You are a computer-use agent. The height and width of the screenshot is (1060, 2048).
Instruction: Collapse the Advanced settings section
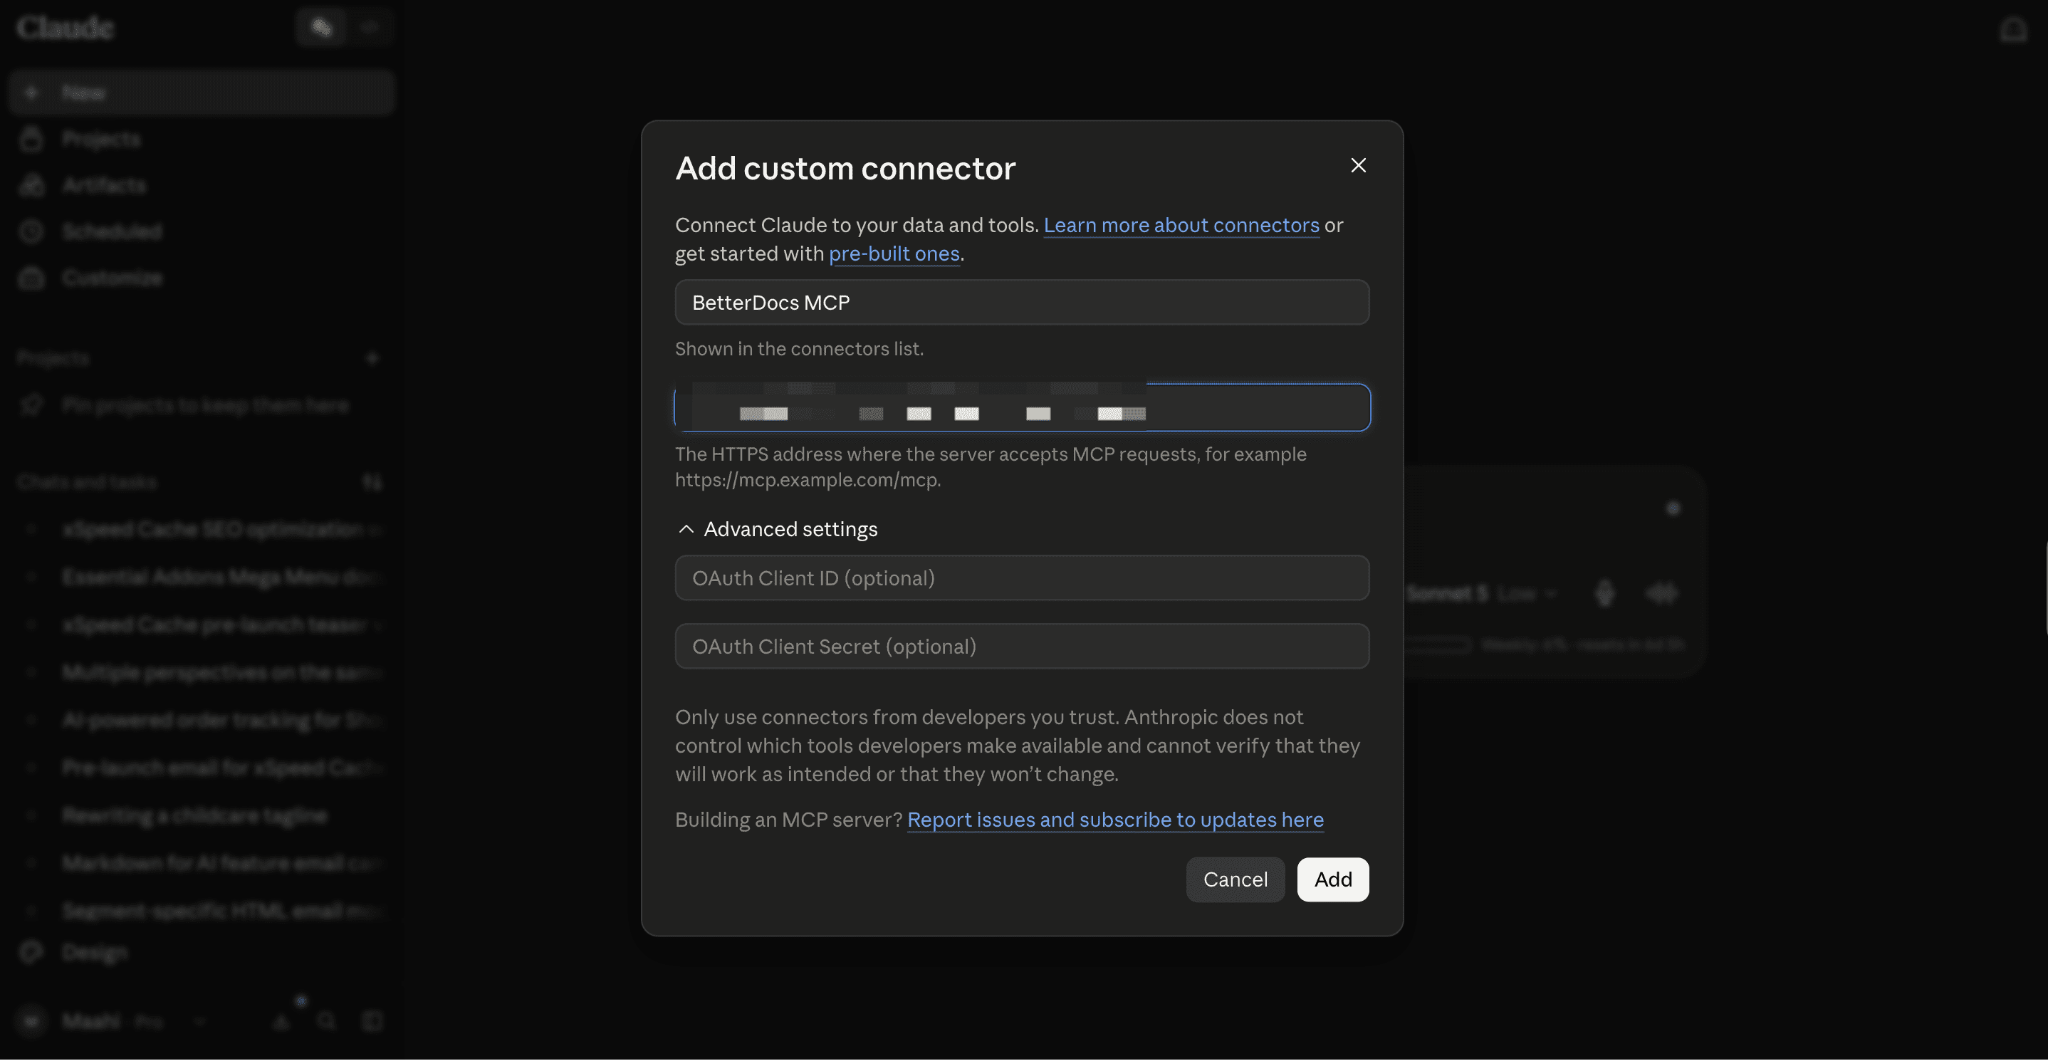pyautogui.click(x=778, y=529)
